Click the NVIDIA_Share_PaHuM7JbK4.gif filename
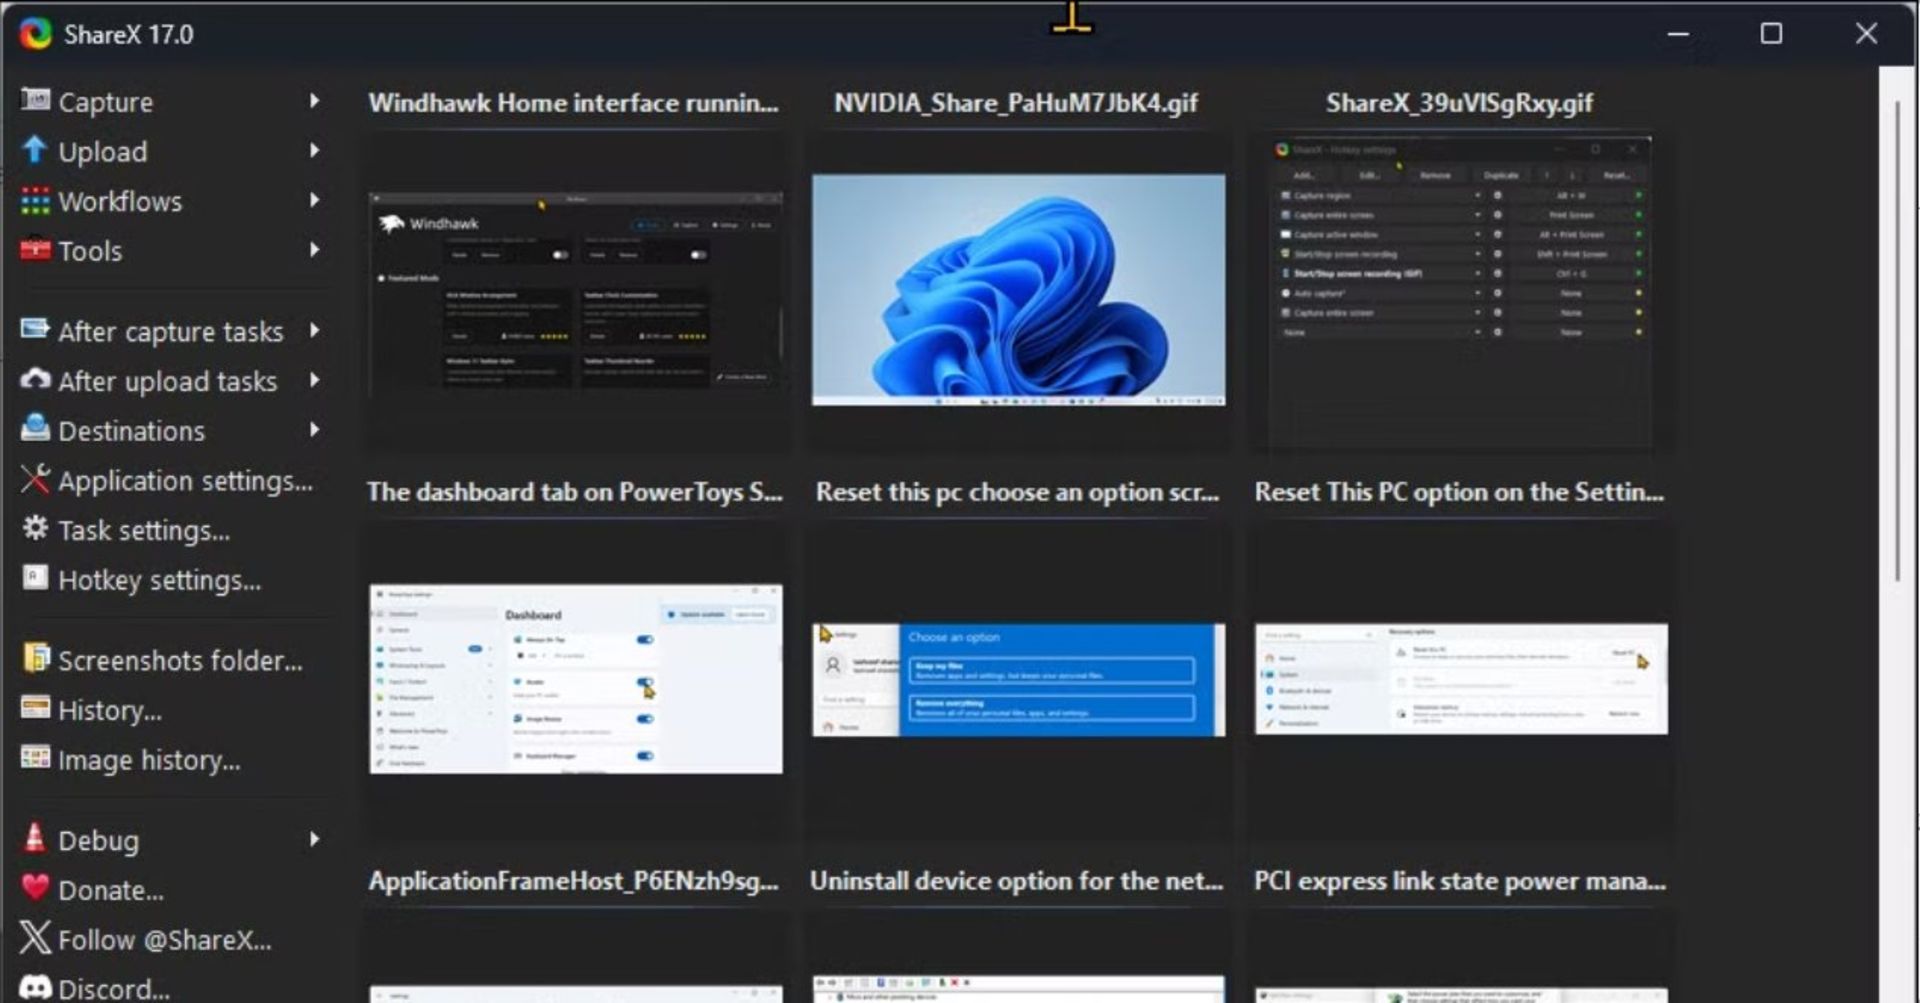 (1016, 103)
